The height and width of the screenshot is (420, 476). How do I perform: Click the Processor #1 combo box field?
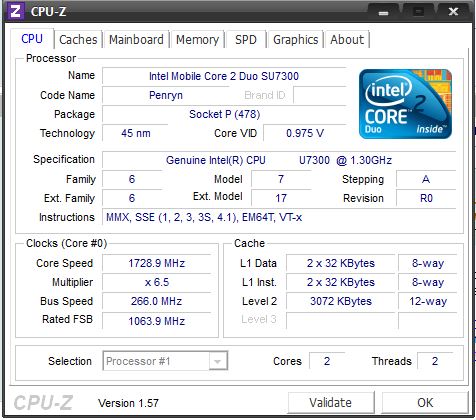click(x=165, y=361)
